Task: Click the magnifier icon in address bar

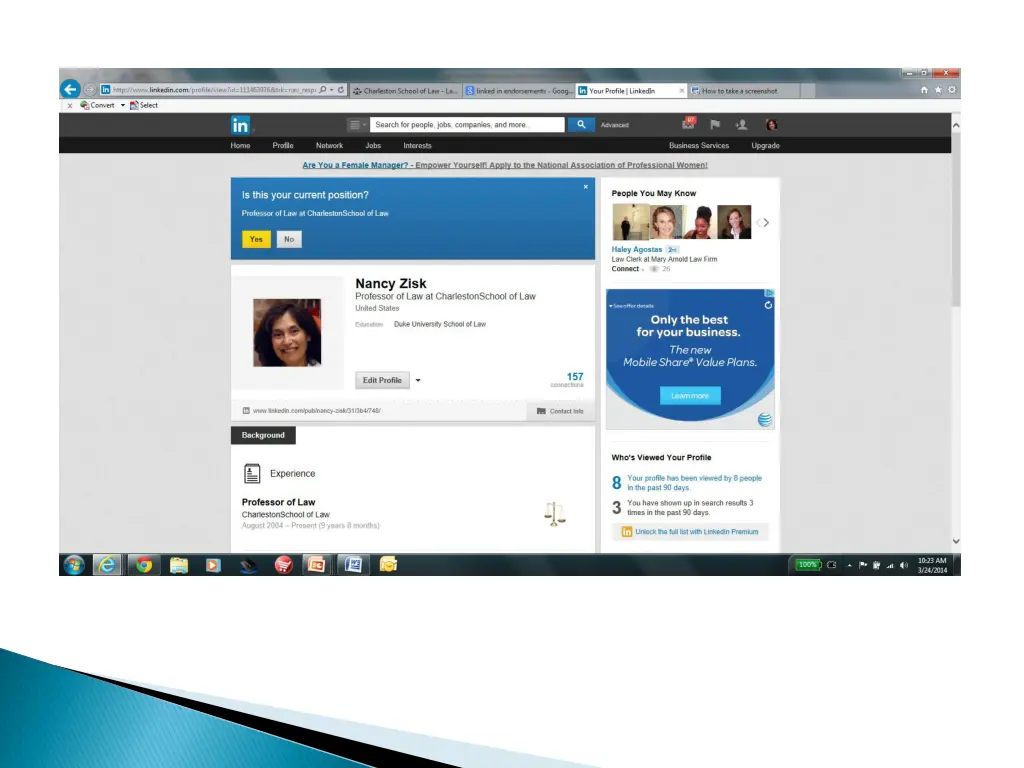Action: pos(323,90)
